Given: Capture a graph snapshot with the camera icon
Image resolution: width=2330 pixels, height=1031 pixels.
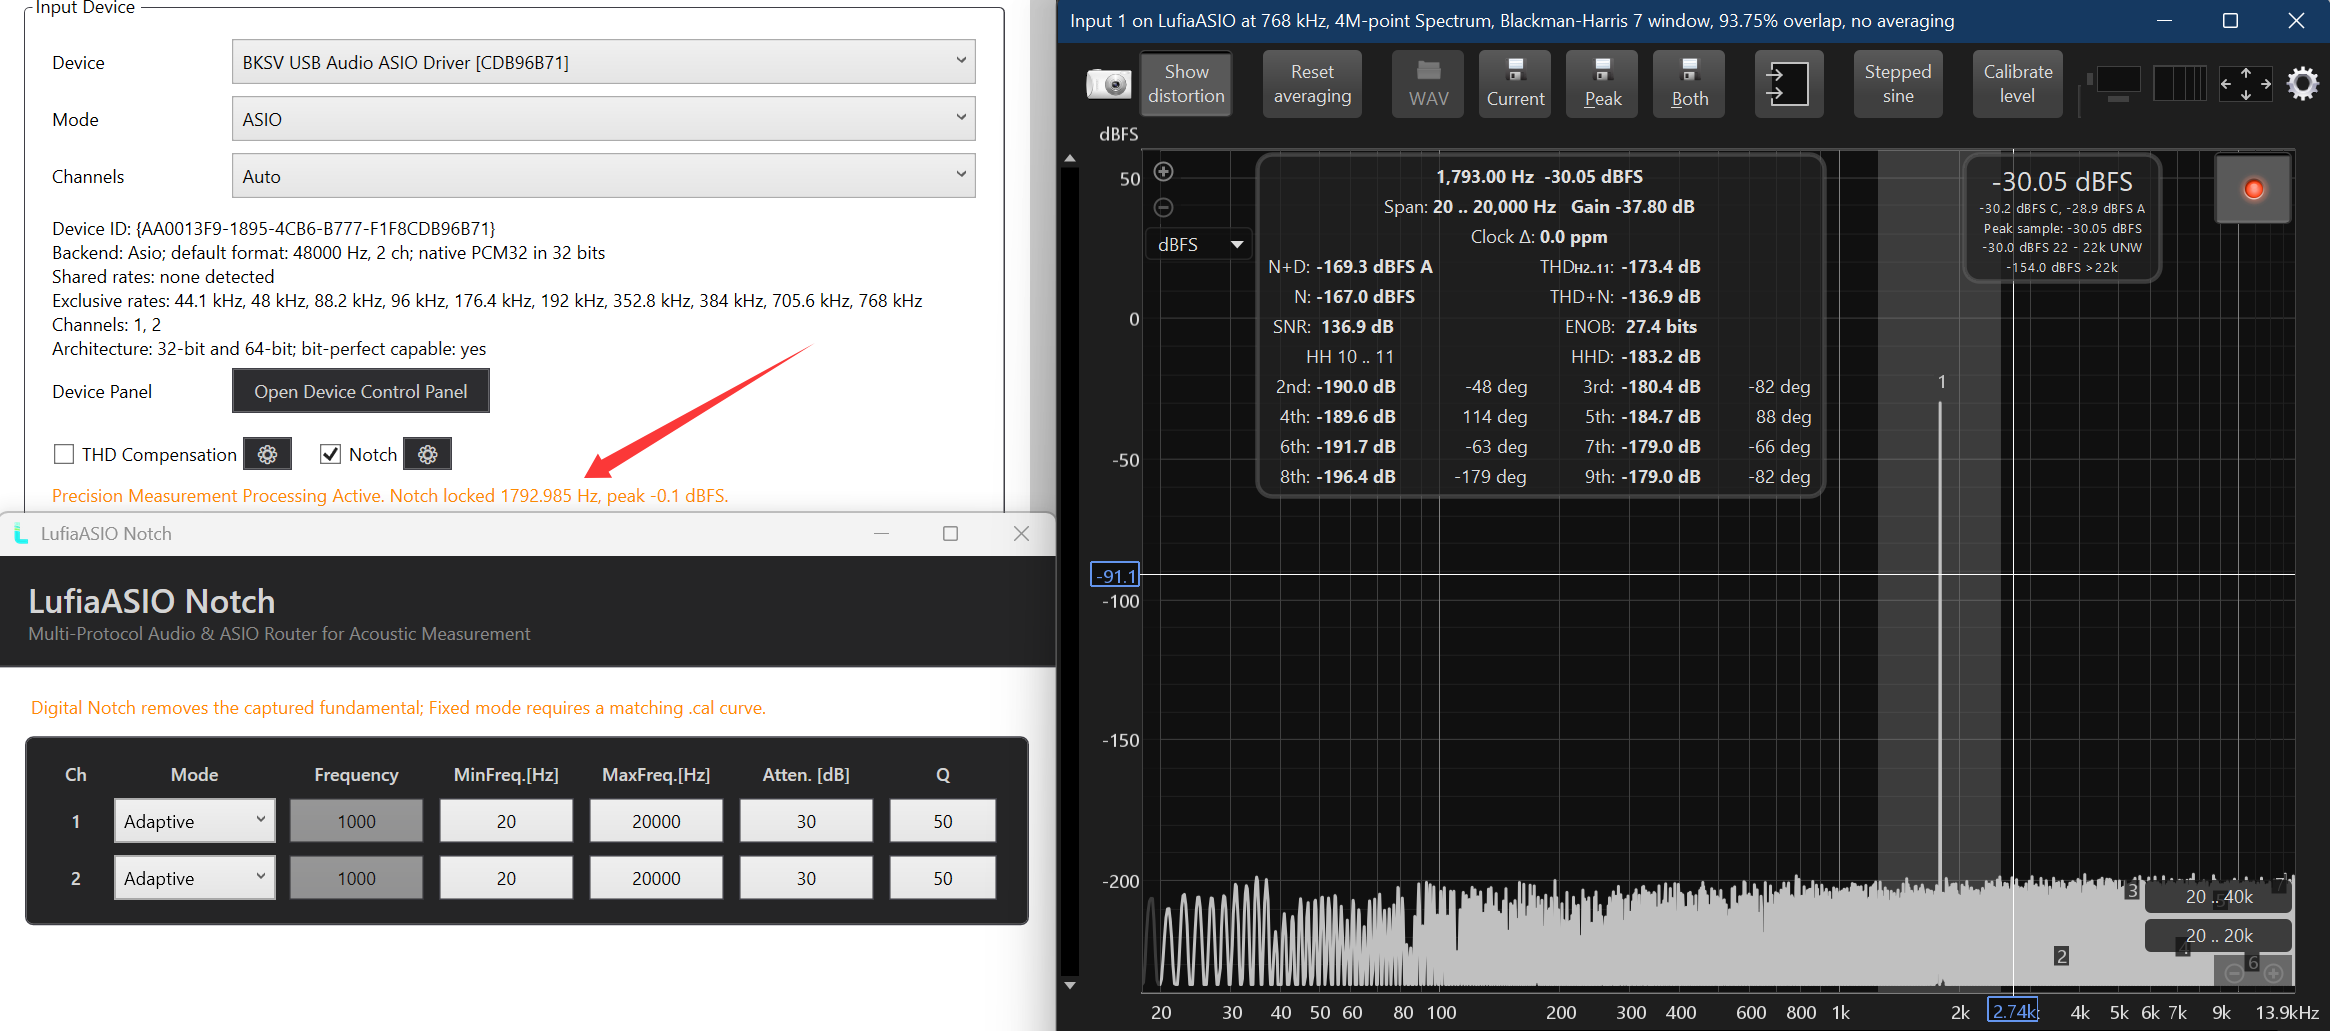Looking at the screenshot, I should pos(1108,84).
